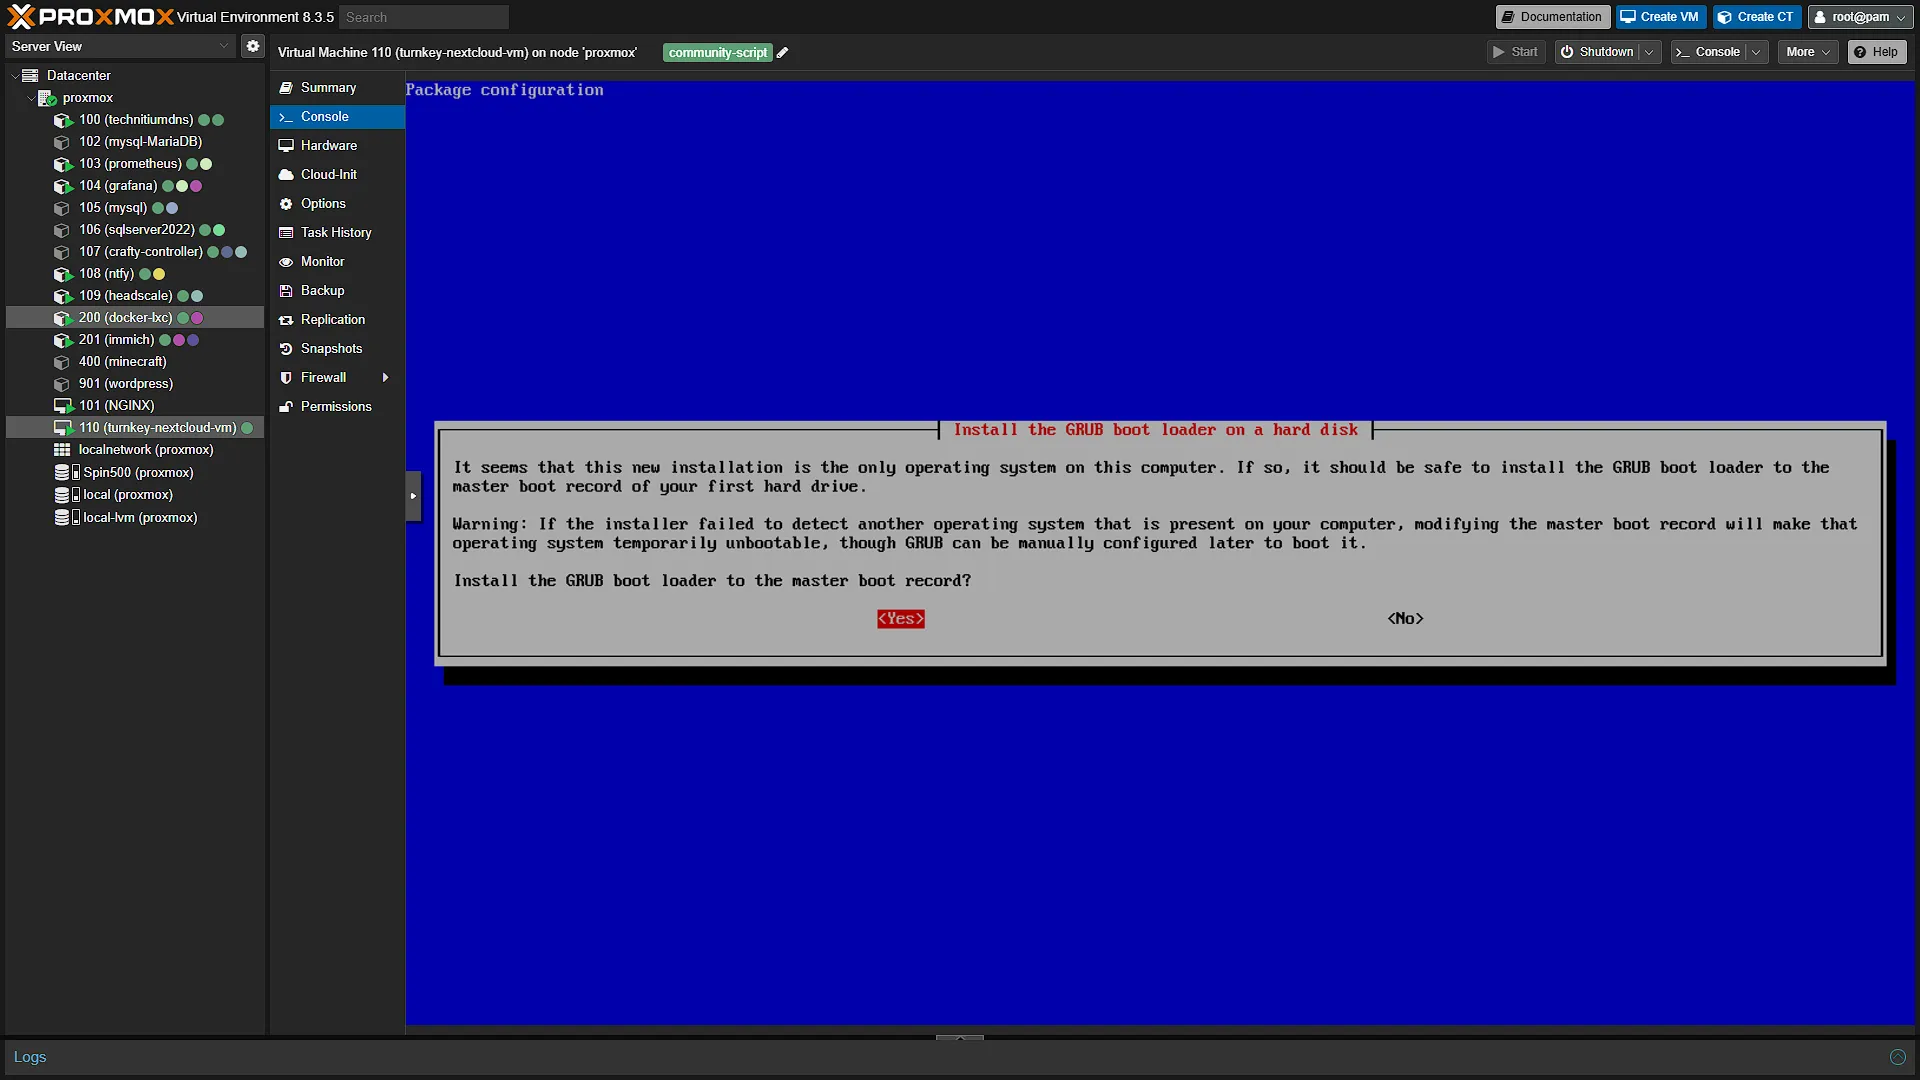Click the side panel collapse handle
Screen dimensions: 1920x1080
pos(413,496)
